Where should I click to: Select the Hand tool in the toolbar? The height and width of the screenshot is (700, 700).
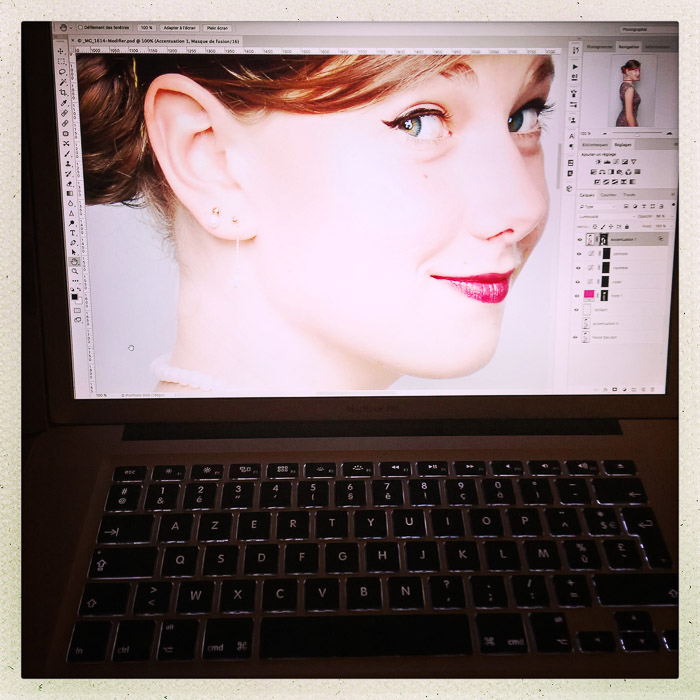click(74, 262)
